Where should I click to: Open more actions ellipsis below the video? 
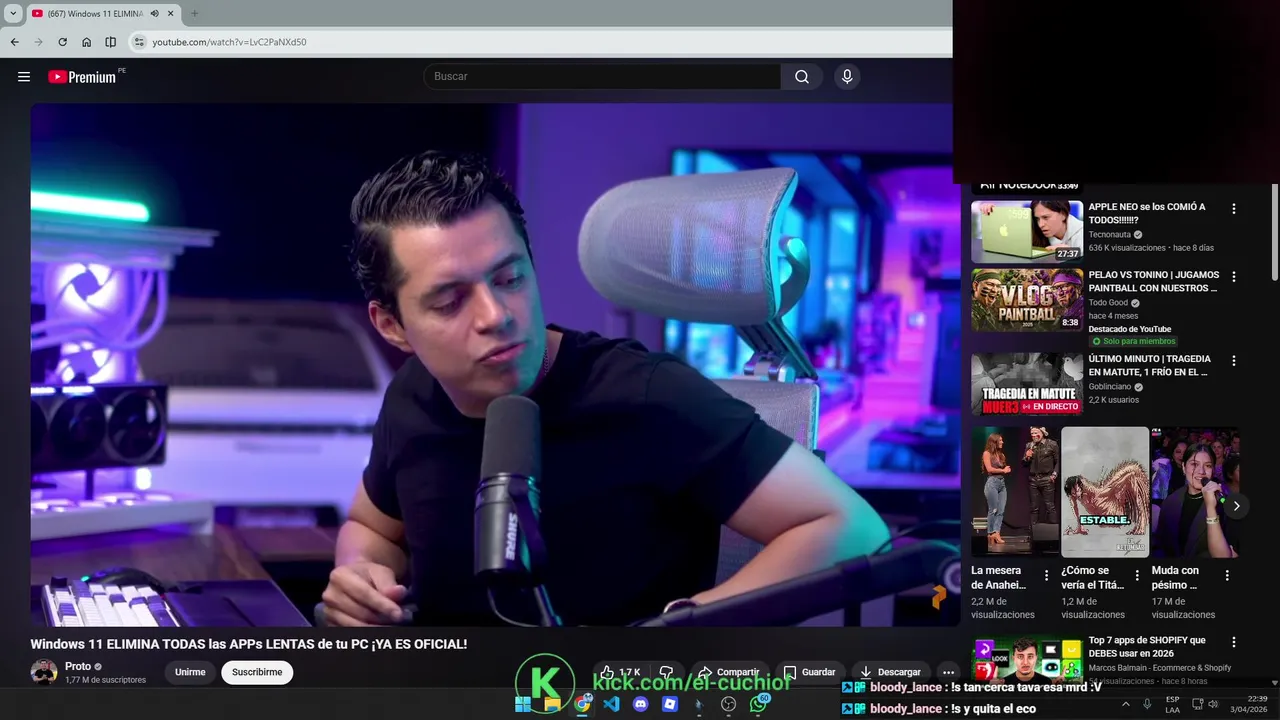948,672
